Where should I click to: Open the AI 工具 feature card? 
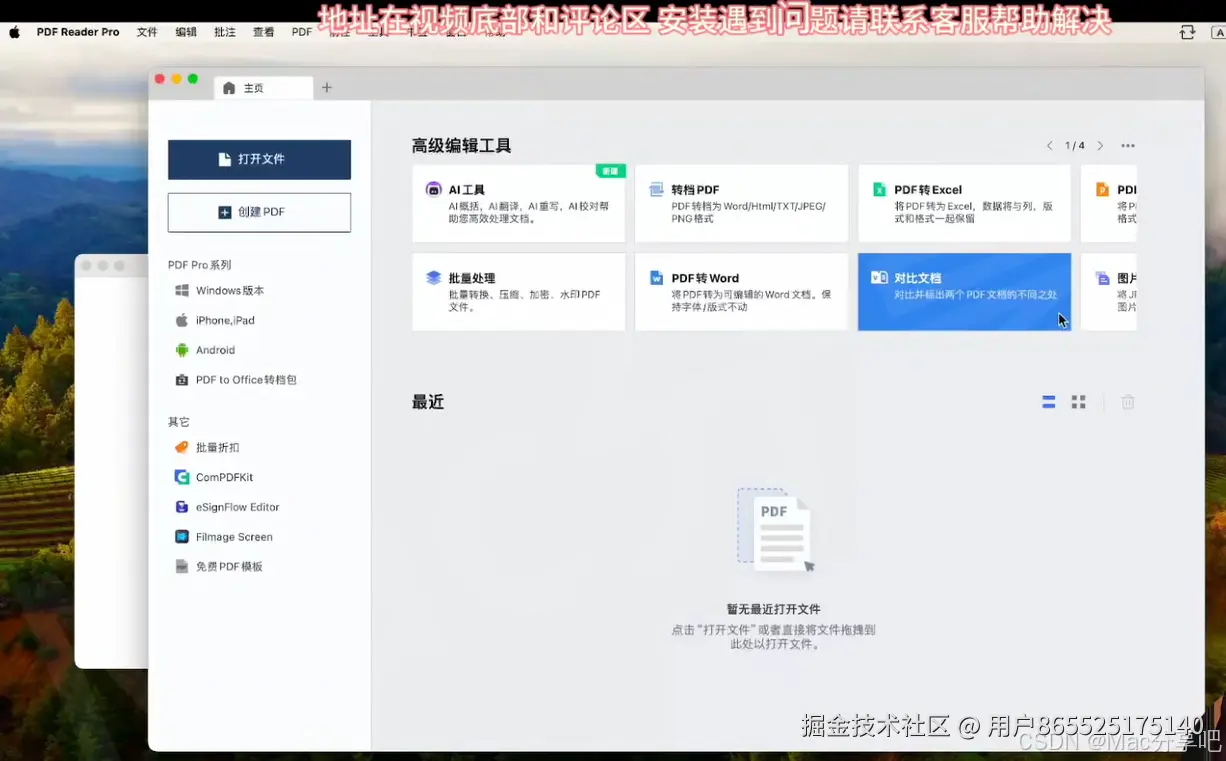point(518,203)
